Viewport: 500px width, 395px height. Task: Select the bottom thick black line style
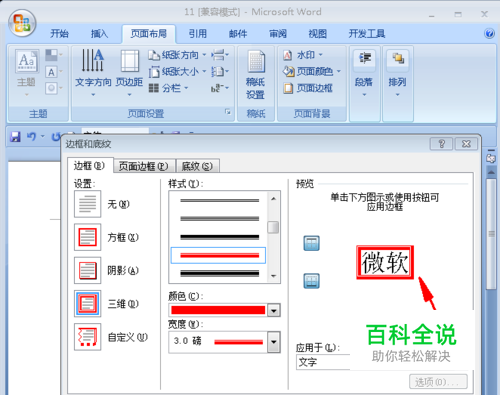point(219,273)
